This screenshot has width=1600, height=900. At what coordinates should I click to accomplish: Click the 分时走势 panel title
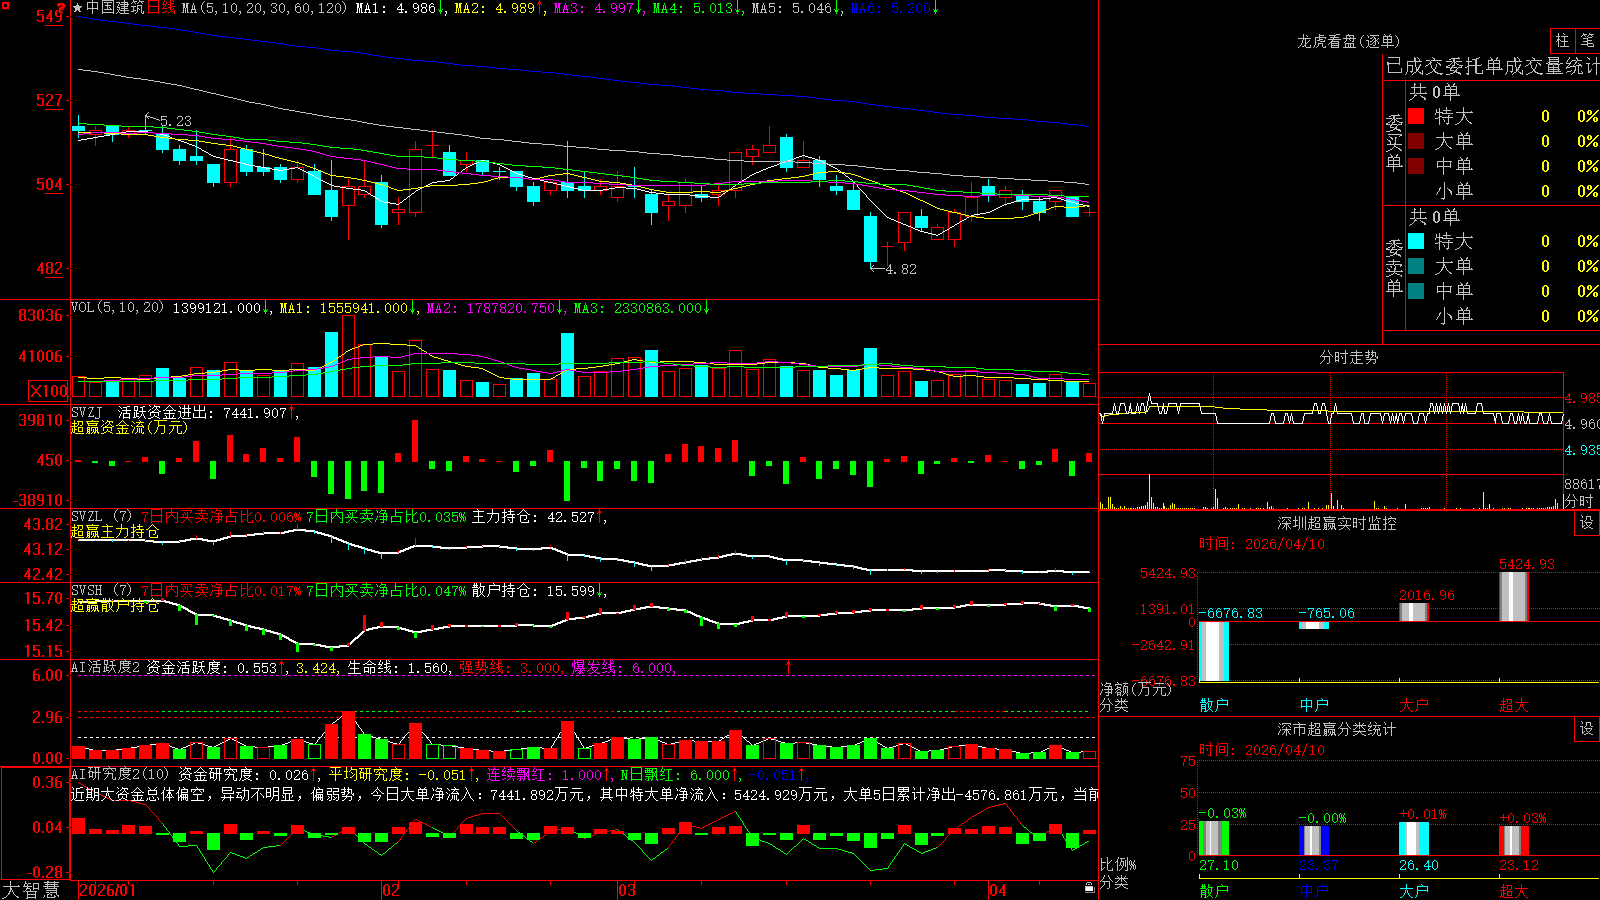coord(1349,357)
